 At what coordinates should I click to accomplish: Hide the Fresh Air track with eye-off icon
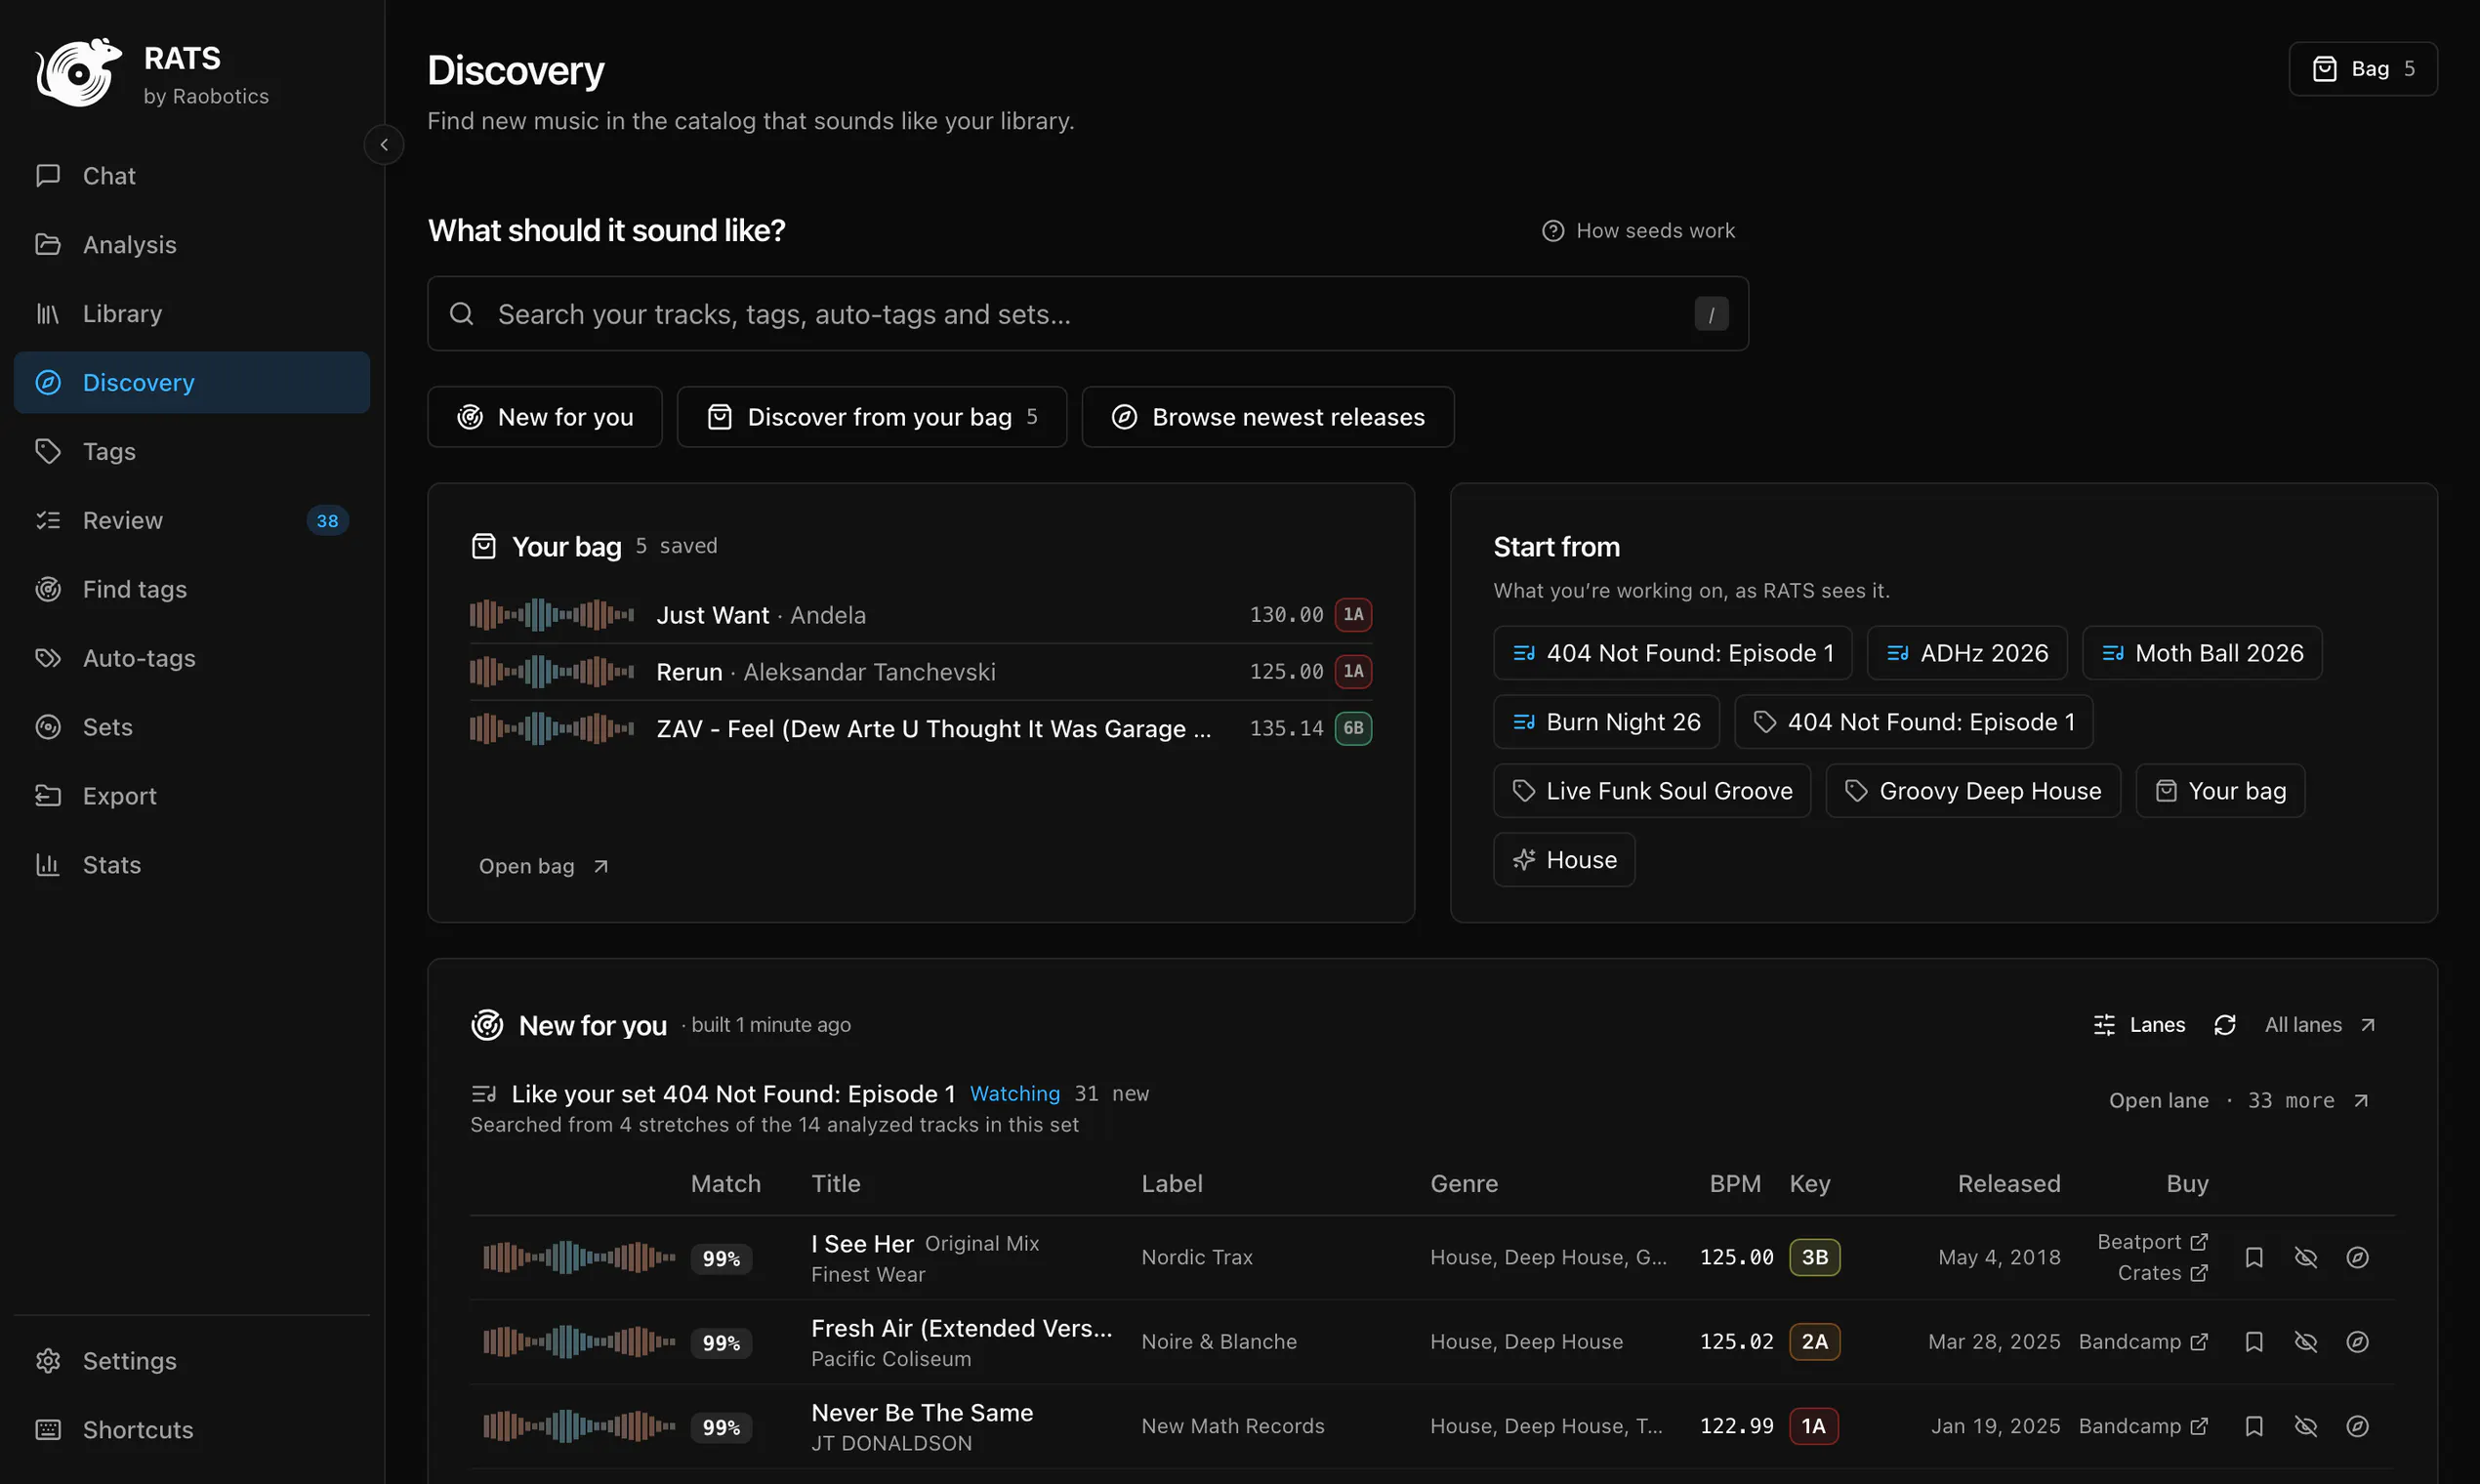point(2305,1343)
